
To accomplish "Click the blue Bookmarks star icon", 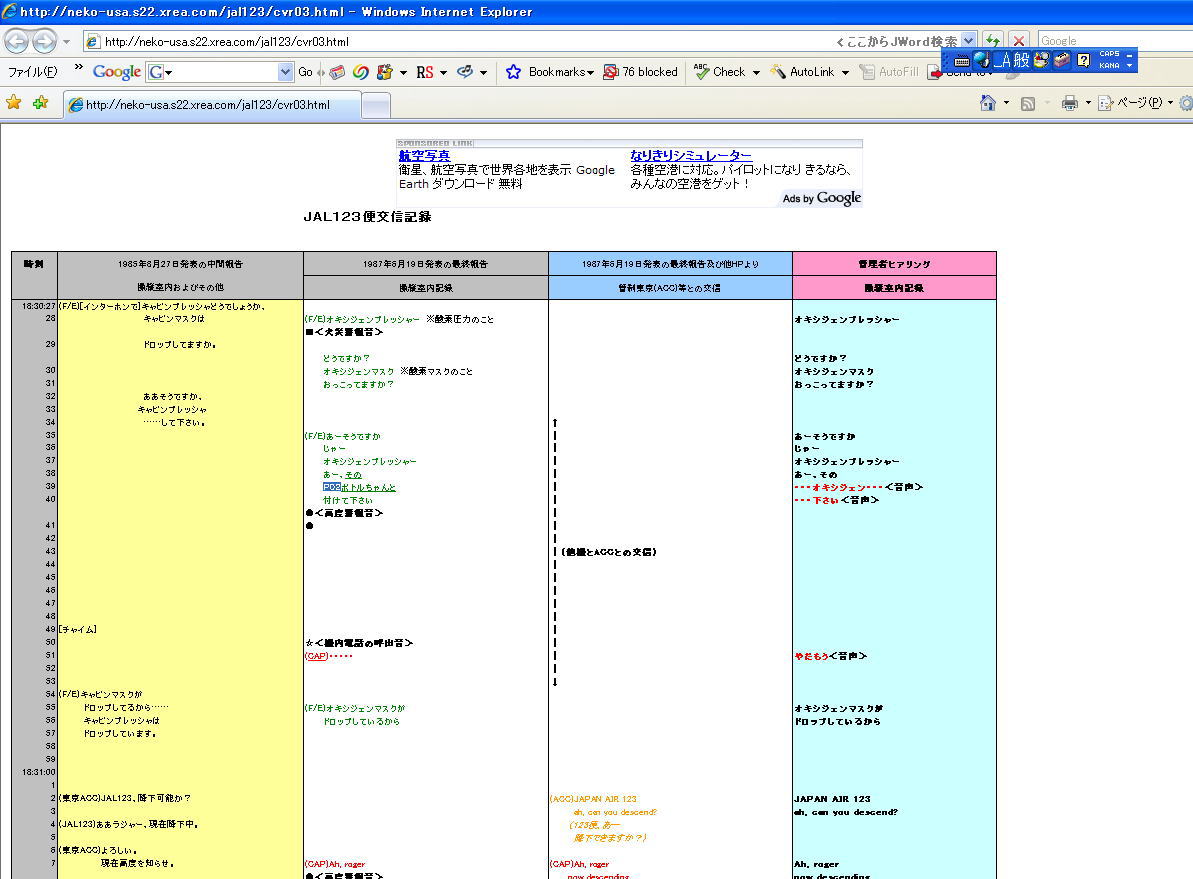I will click(514, 72).
